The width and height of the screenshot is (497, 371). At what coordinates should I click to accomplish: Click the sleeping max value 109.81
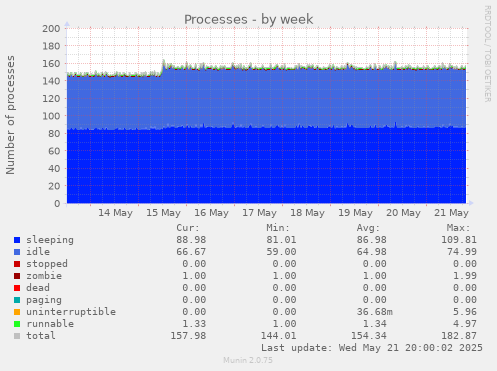click(x=459, y=240)
